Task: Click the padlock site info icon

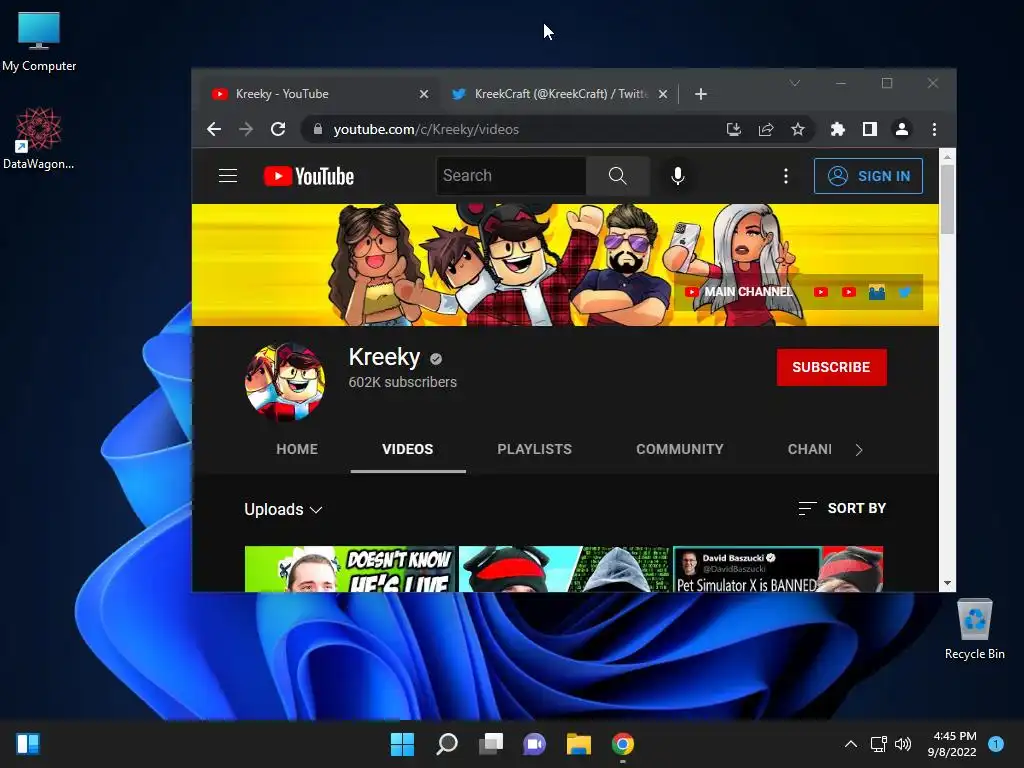Action: (317, 129)
